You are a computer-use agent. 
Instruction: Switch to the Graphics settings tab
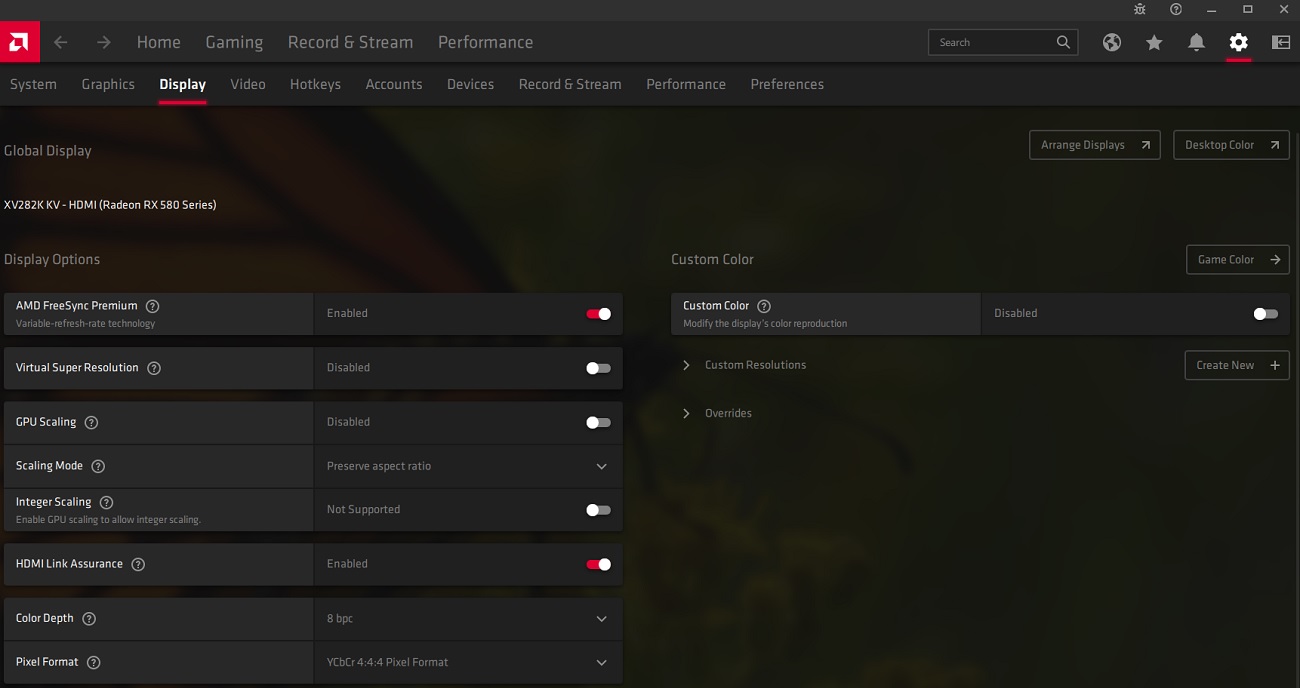pos(108,84)
